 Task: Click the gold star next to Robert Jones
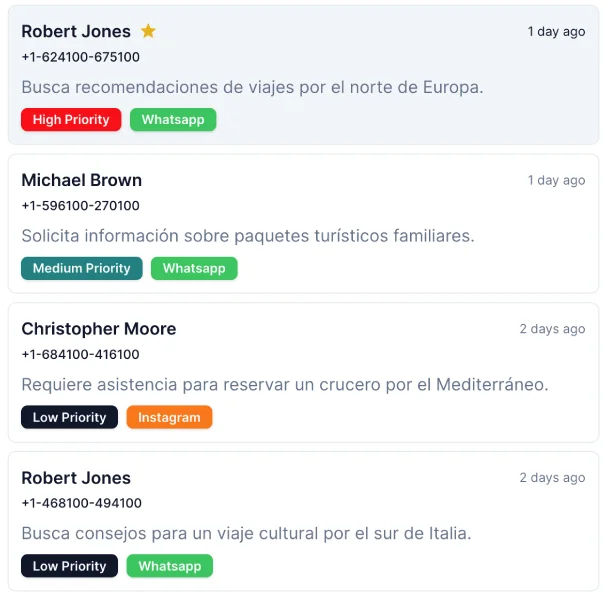[x=148, y=31]
